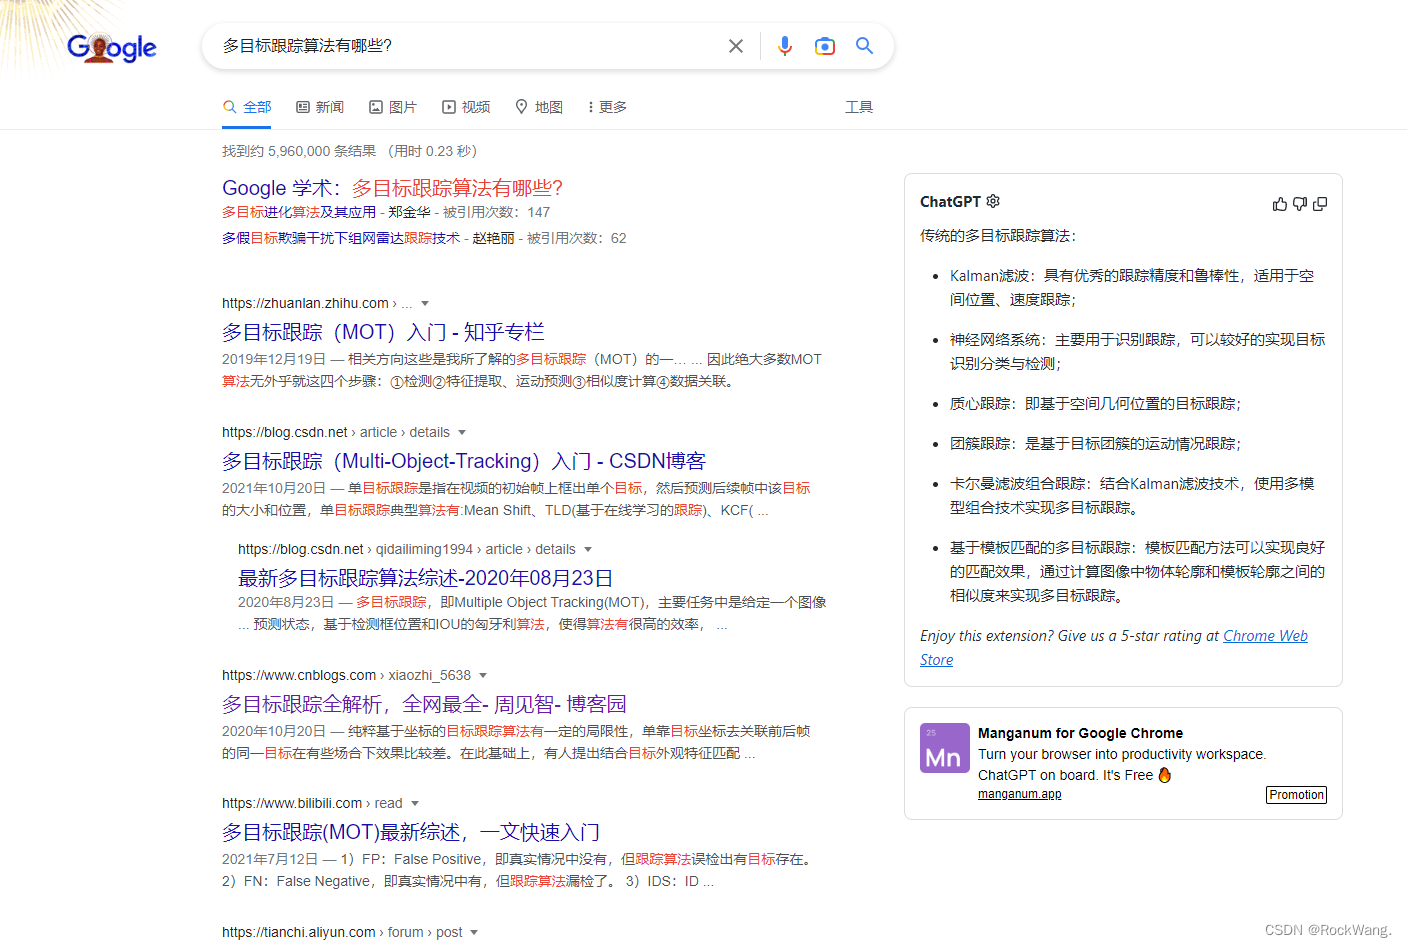Click 卡尔曼滤波组合跟踪 bullet text

point(1132,496)
